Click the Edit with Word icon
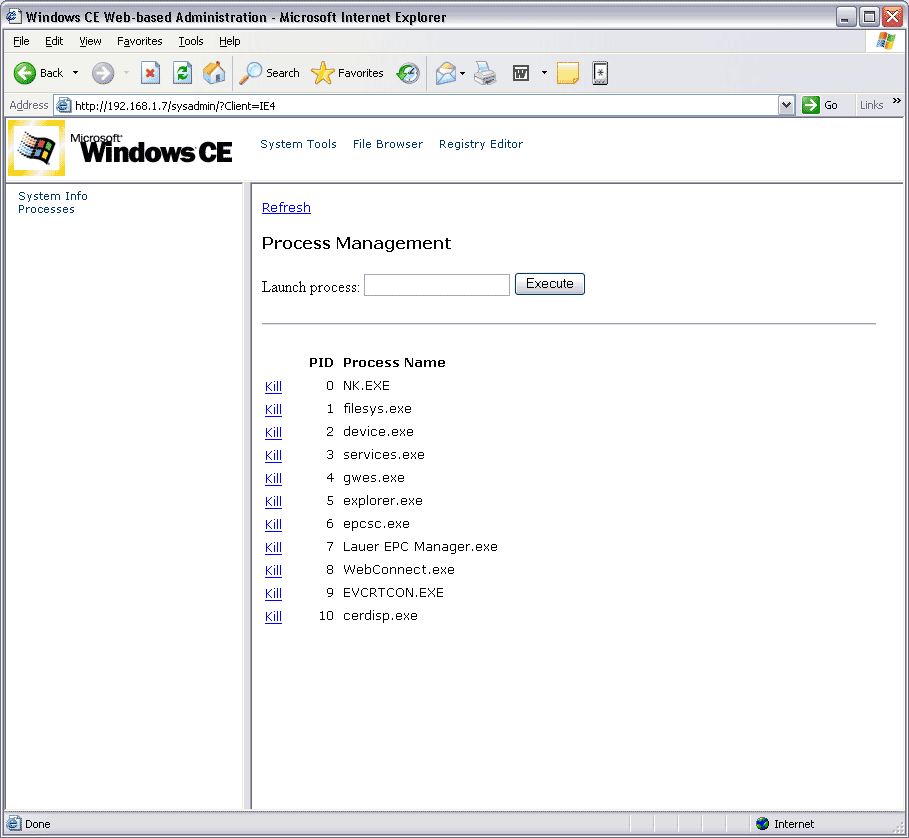The width and height of the screenshot is (909, 838). pyautogui.click(x=521, y=73)
